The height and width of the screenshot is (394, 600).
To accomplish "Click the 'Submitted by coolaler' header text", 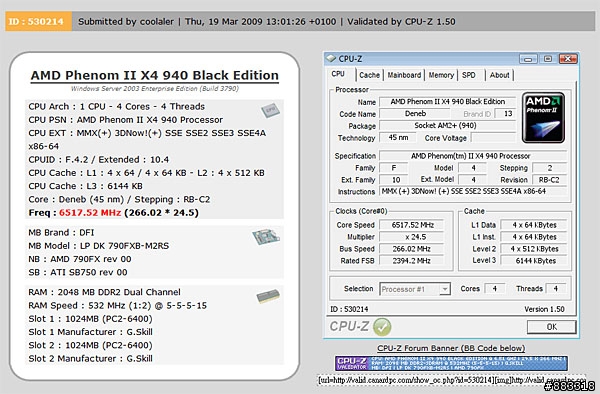I will (x=126, y=21).
